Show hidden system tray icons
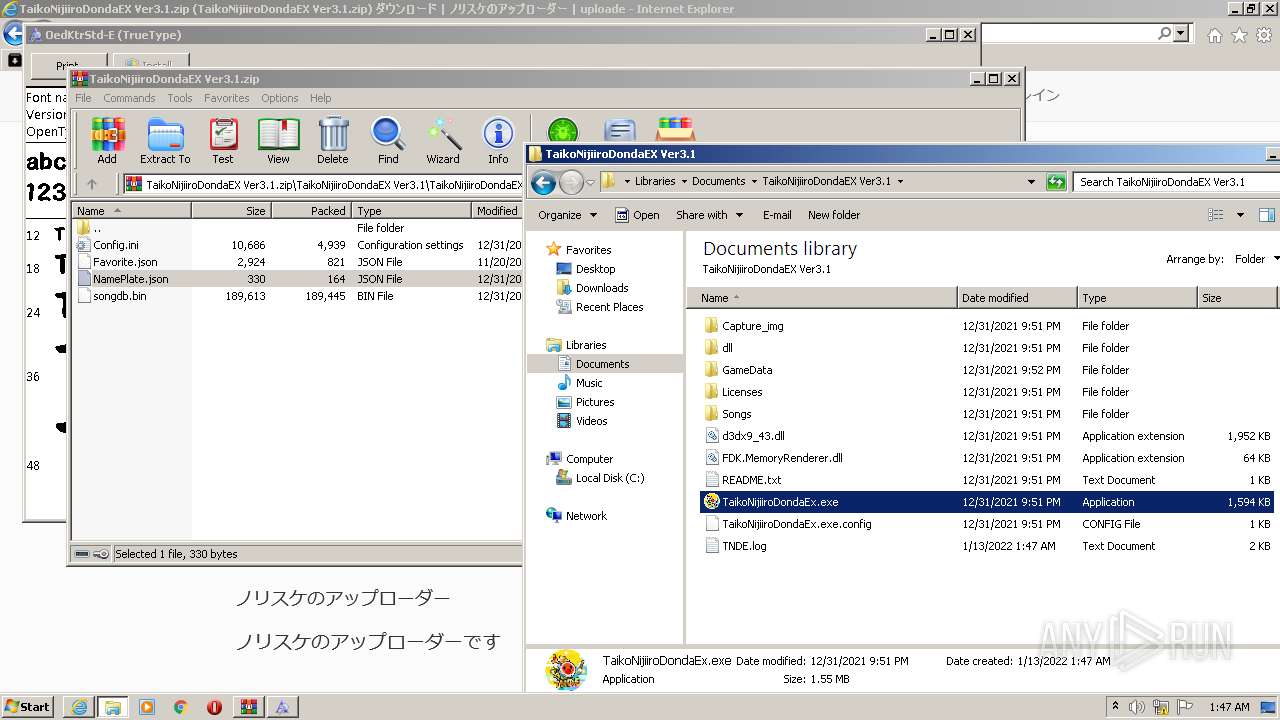 (x=1115, y=706)
